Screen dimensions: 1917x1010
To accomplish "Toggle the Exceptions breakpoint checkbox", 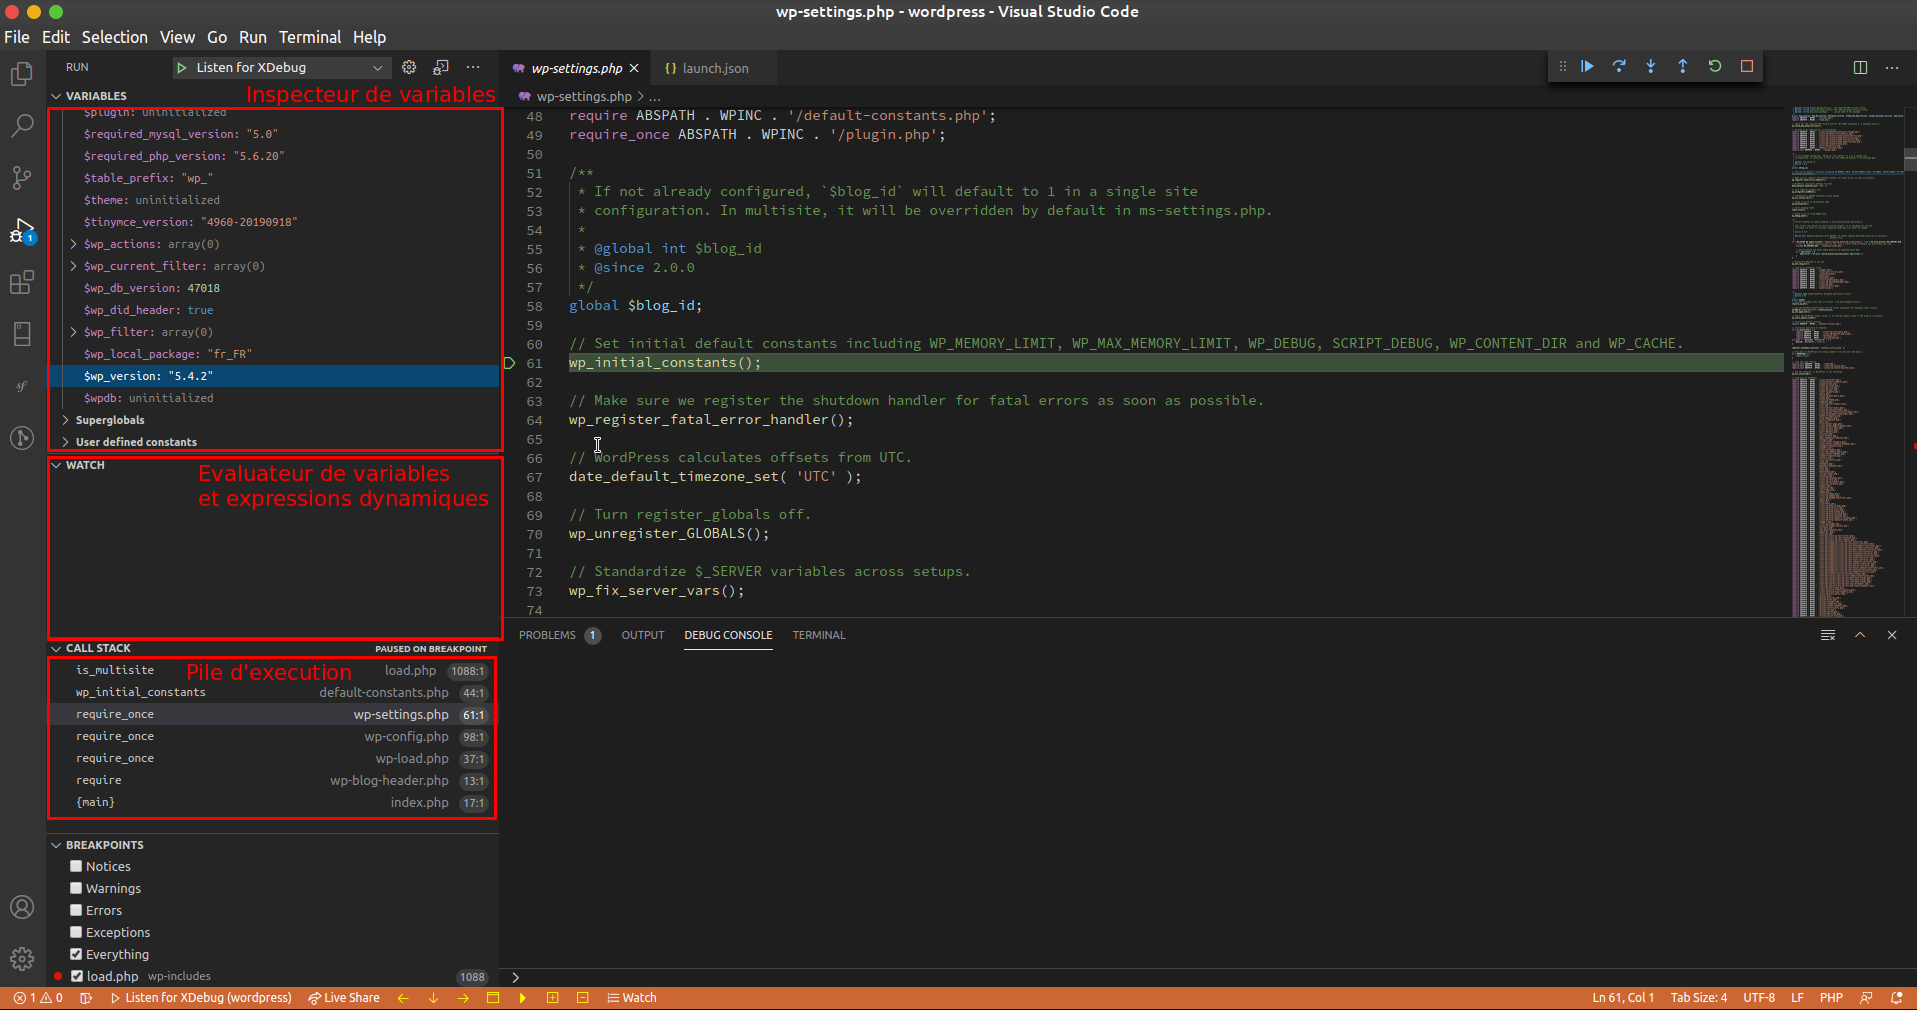I will (x=76, y=932).
